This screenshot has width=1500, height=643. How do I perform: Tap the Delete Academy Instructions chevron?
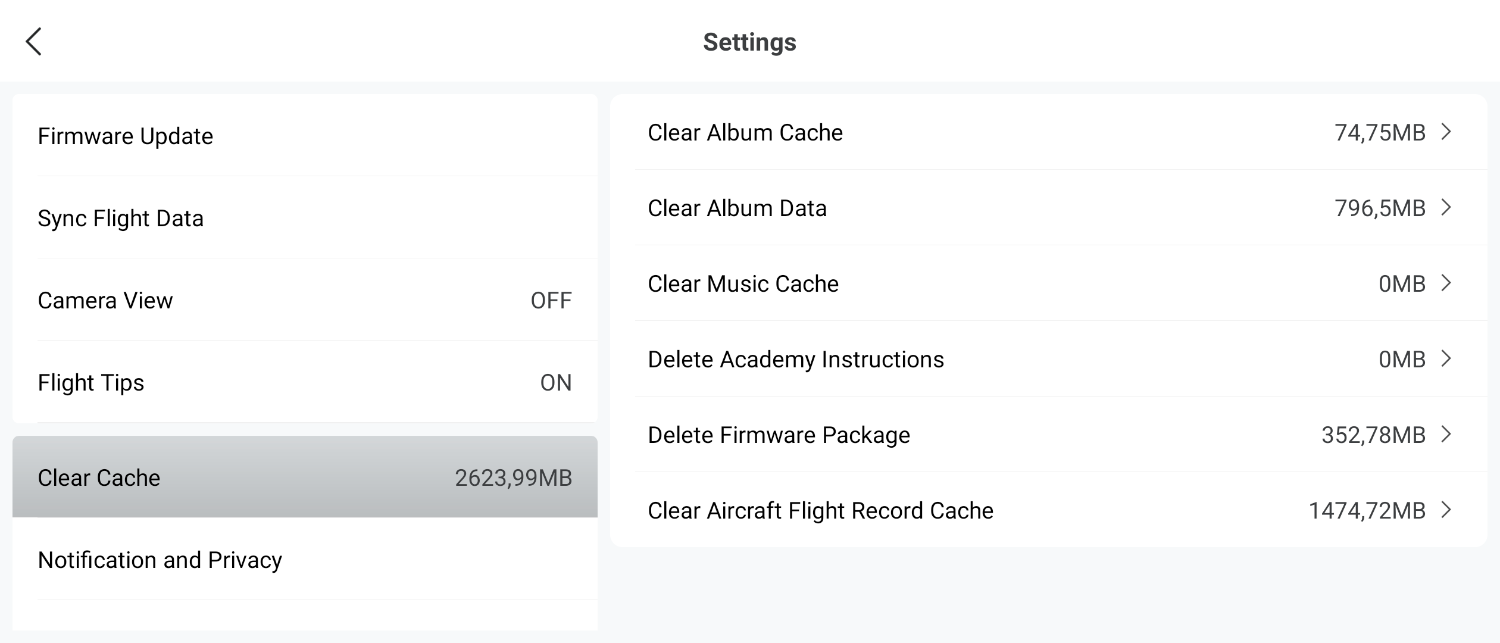pyautogui.click(x=1446, y=359)
